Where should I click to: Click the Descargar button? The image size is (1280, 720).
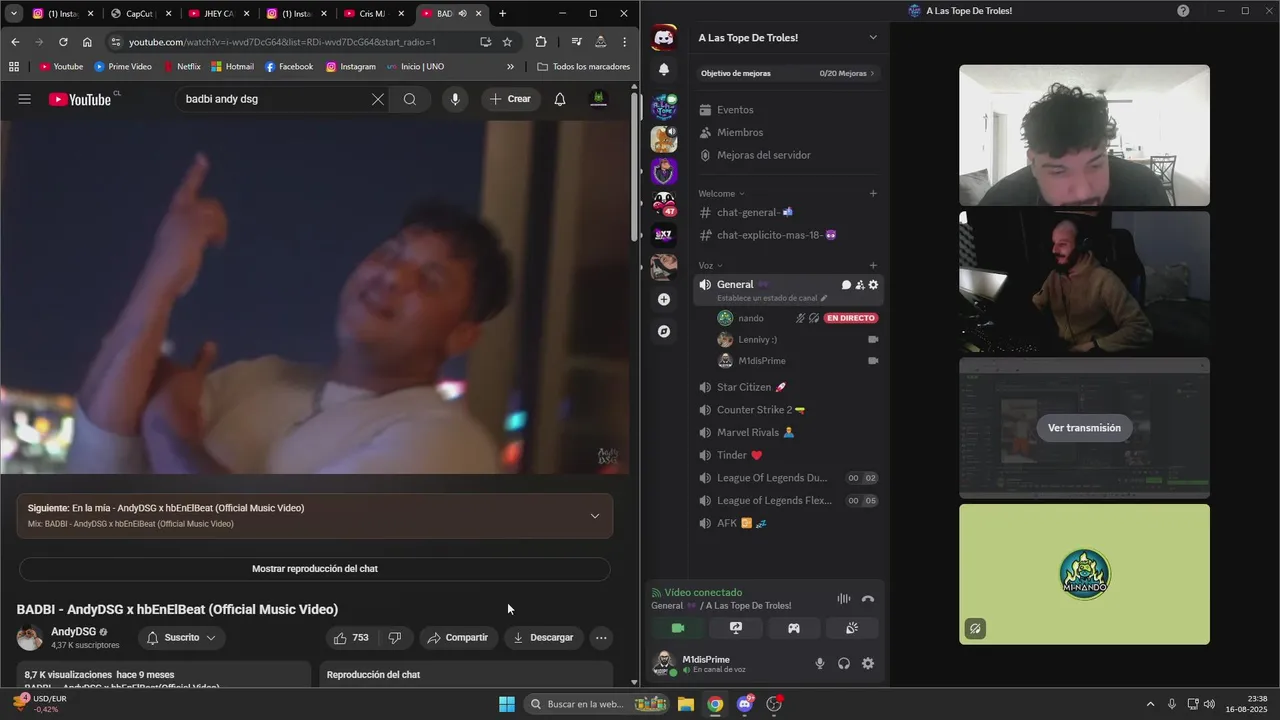coord(543,637)
